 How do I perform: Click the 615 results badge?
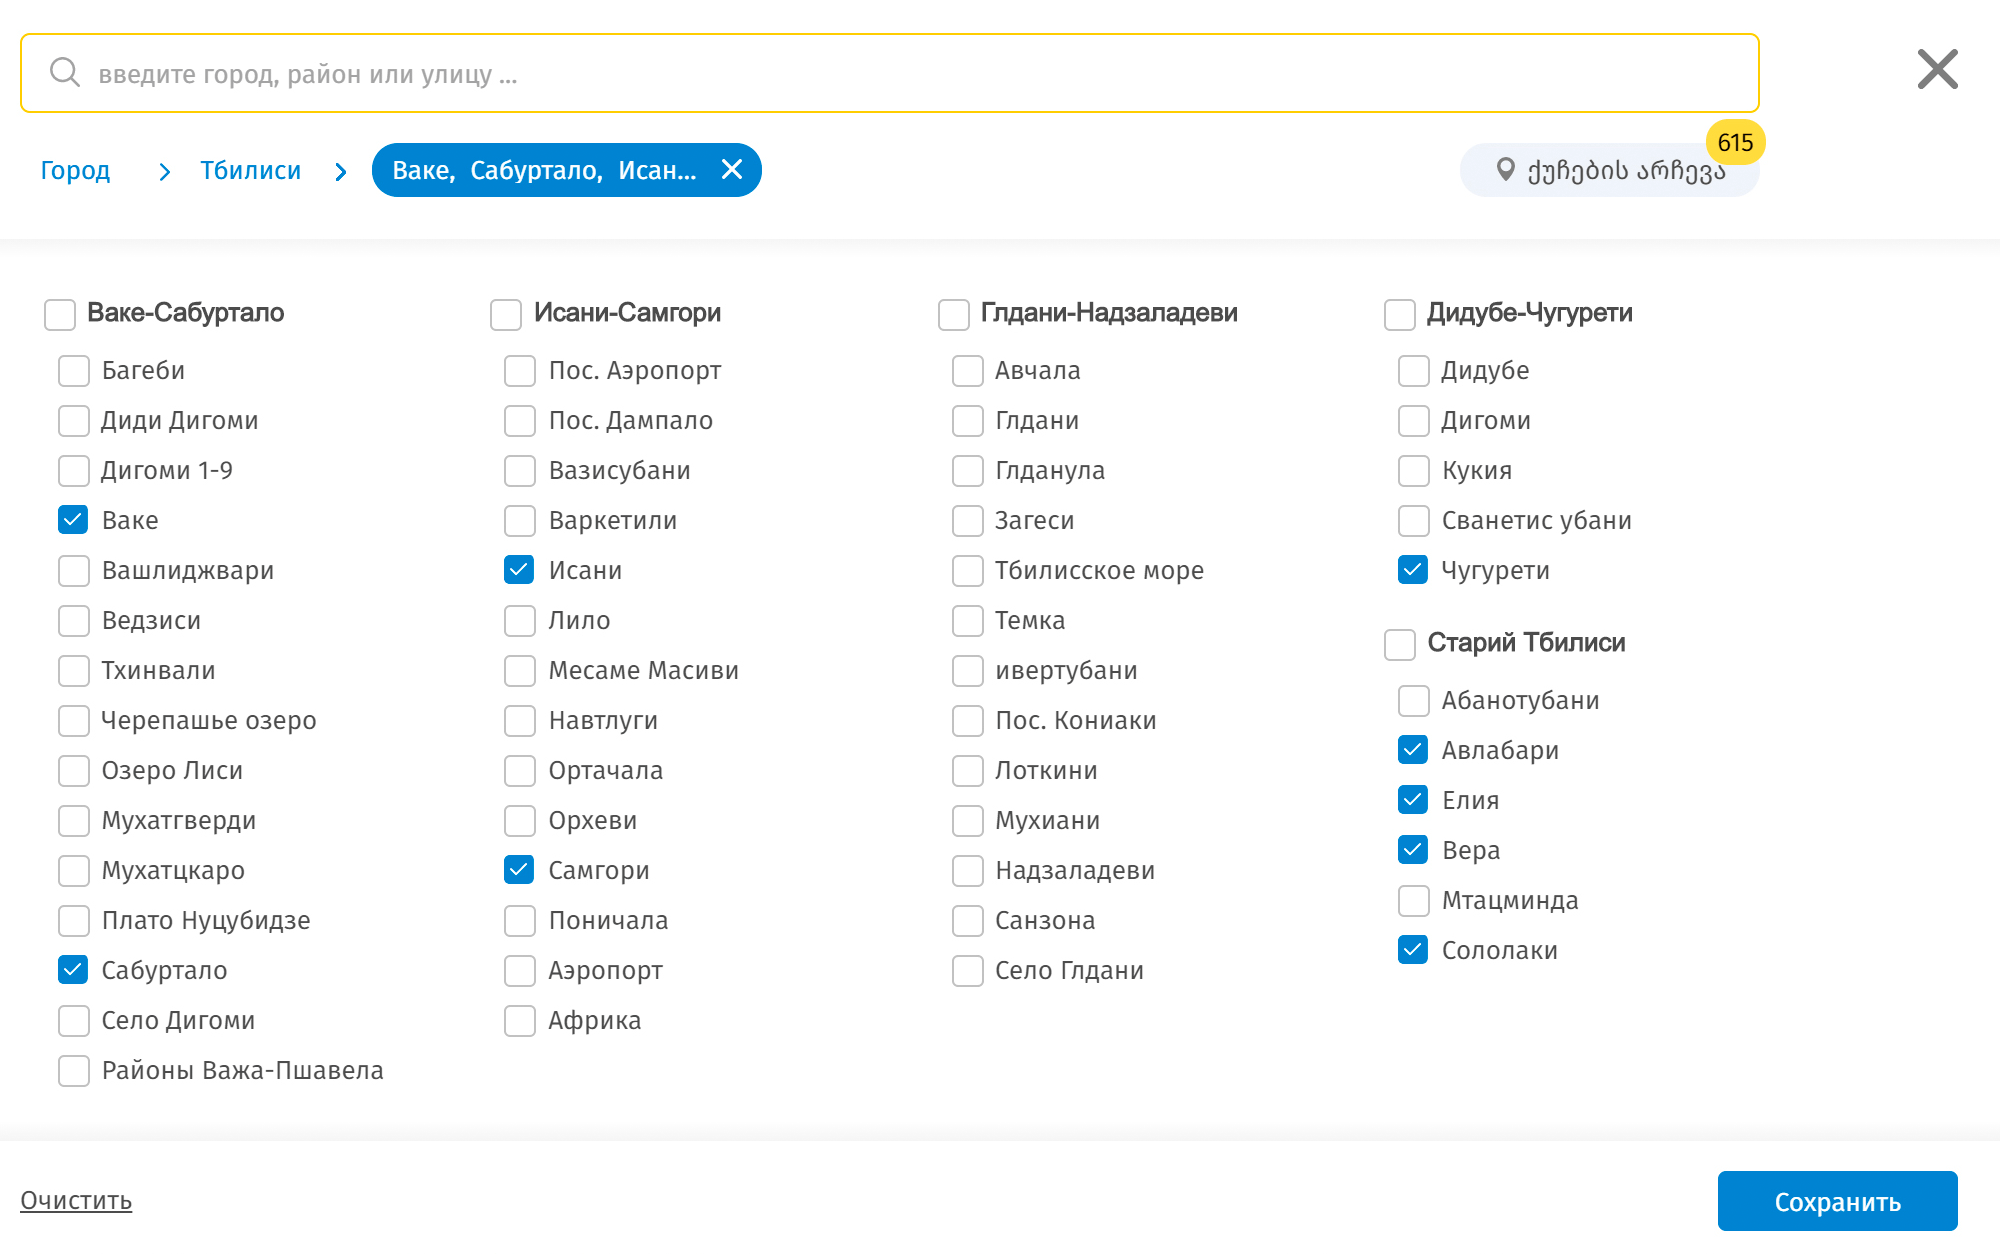click(1735, 142)
